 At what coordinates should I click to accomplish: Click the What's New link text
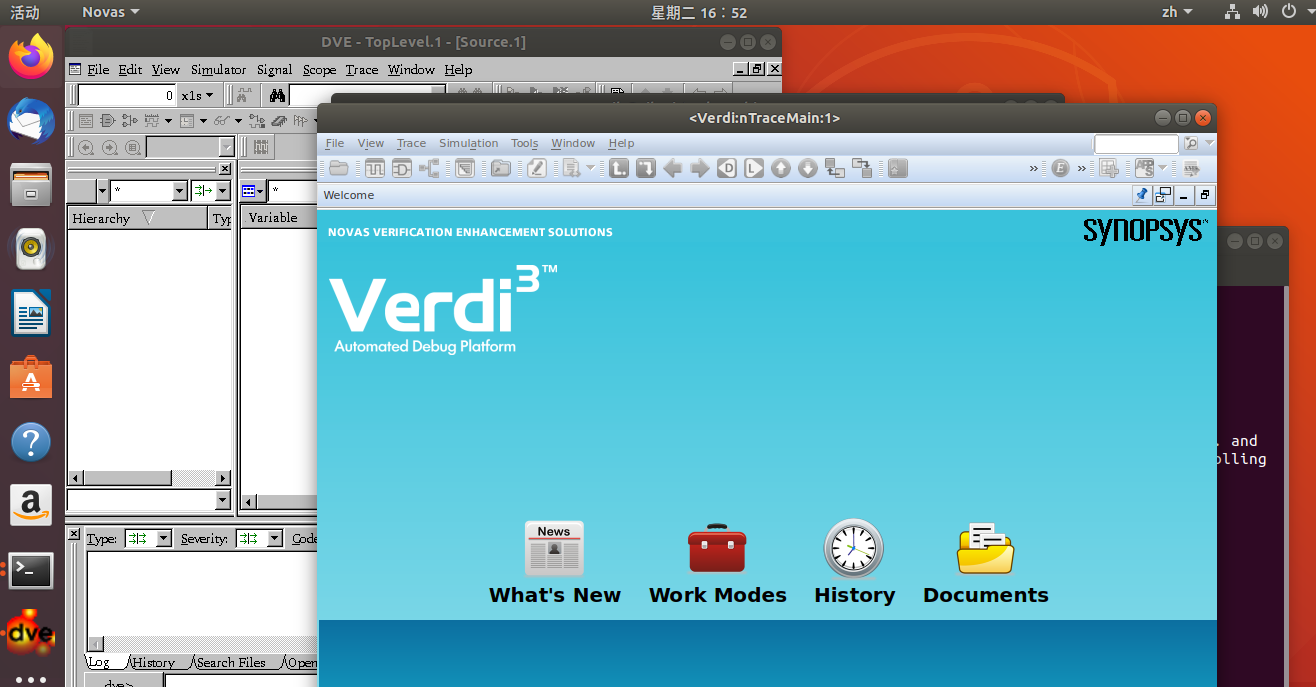point(555,595)
